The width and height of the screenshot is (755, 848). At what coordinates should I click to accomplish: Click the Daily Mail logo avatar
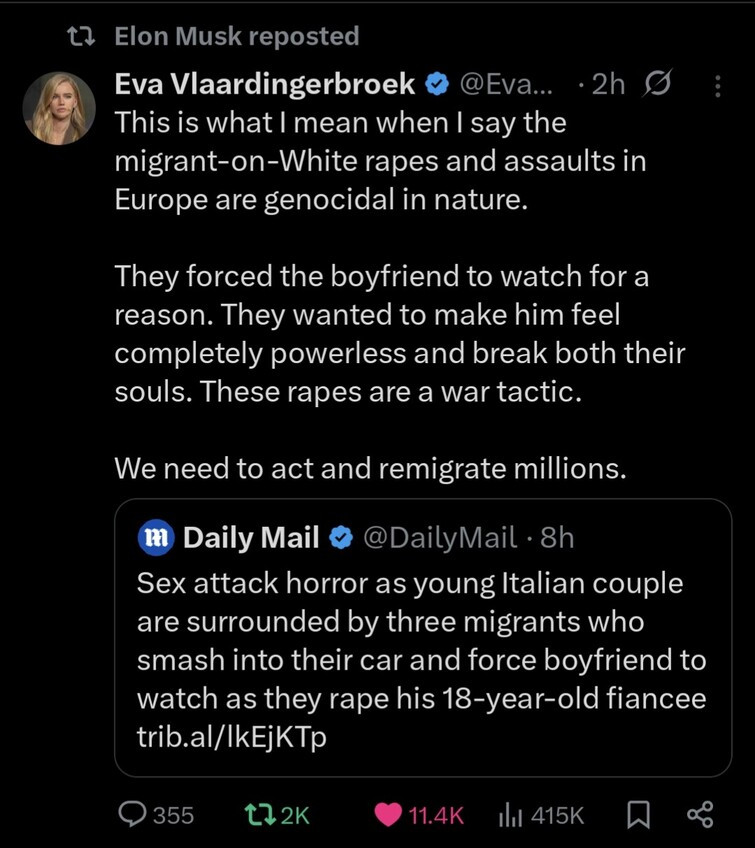point(158,539)
